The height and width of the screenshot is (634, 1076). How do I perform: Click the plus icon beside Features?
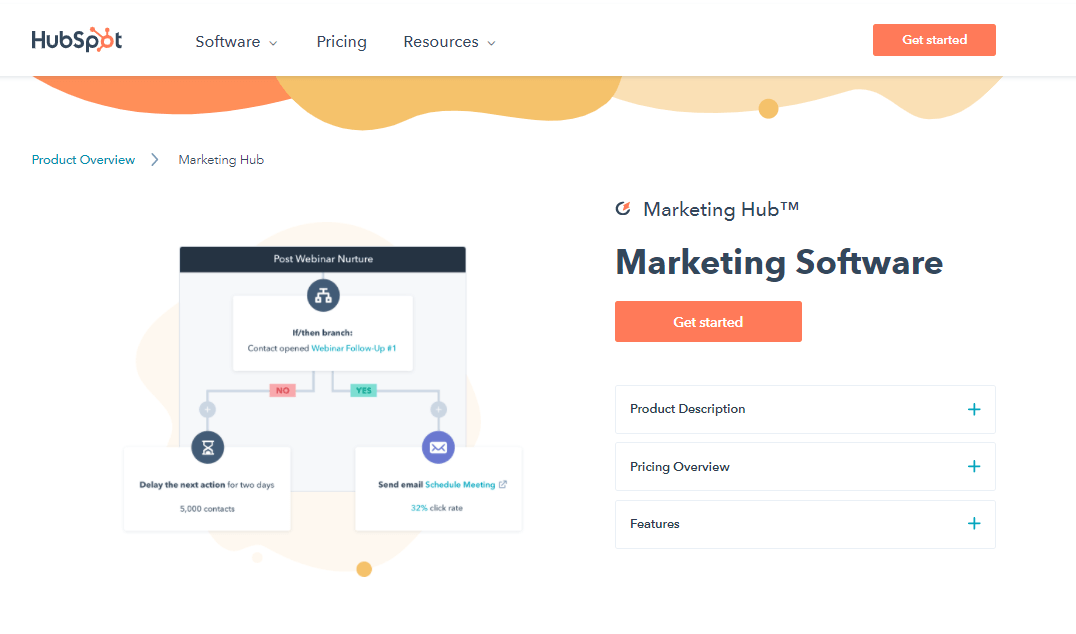coord(974,524)
